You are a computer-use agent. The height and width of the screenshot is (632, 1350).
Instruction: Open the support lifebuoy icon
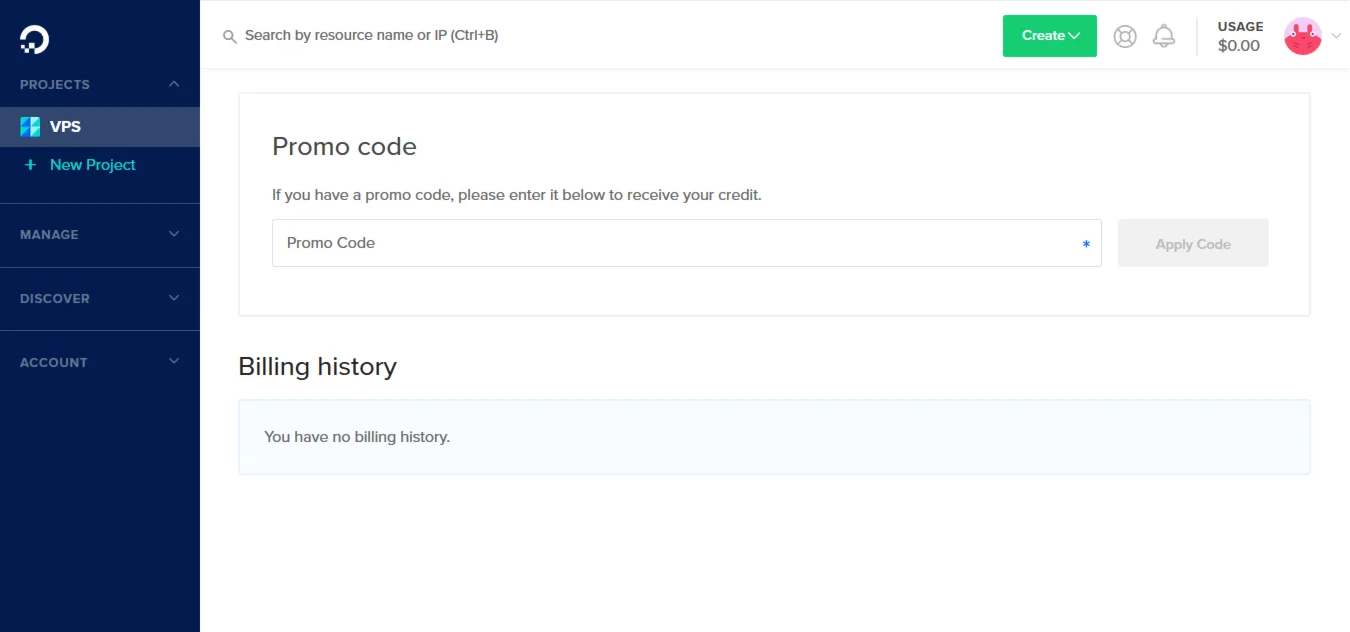point(1125,36)
